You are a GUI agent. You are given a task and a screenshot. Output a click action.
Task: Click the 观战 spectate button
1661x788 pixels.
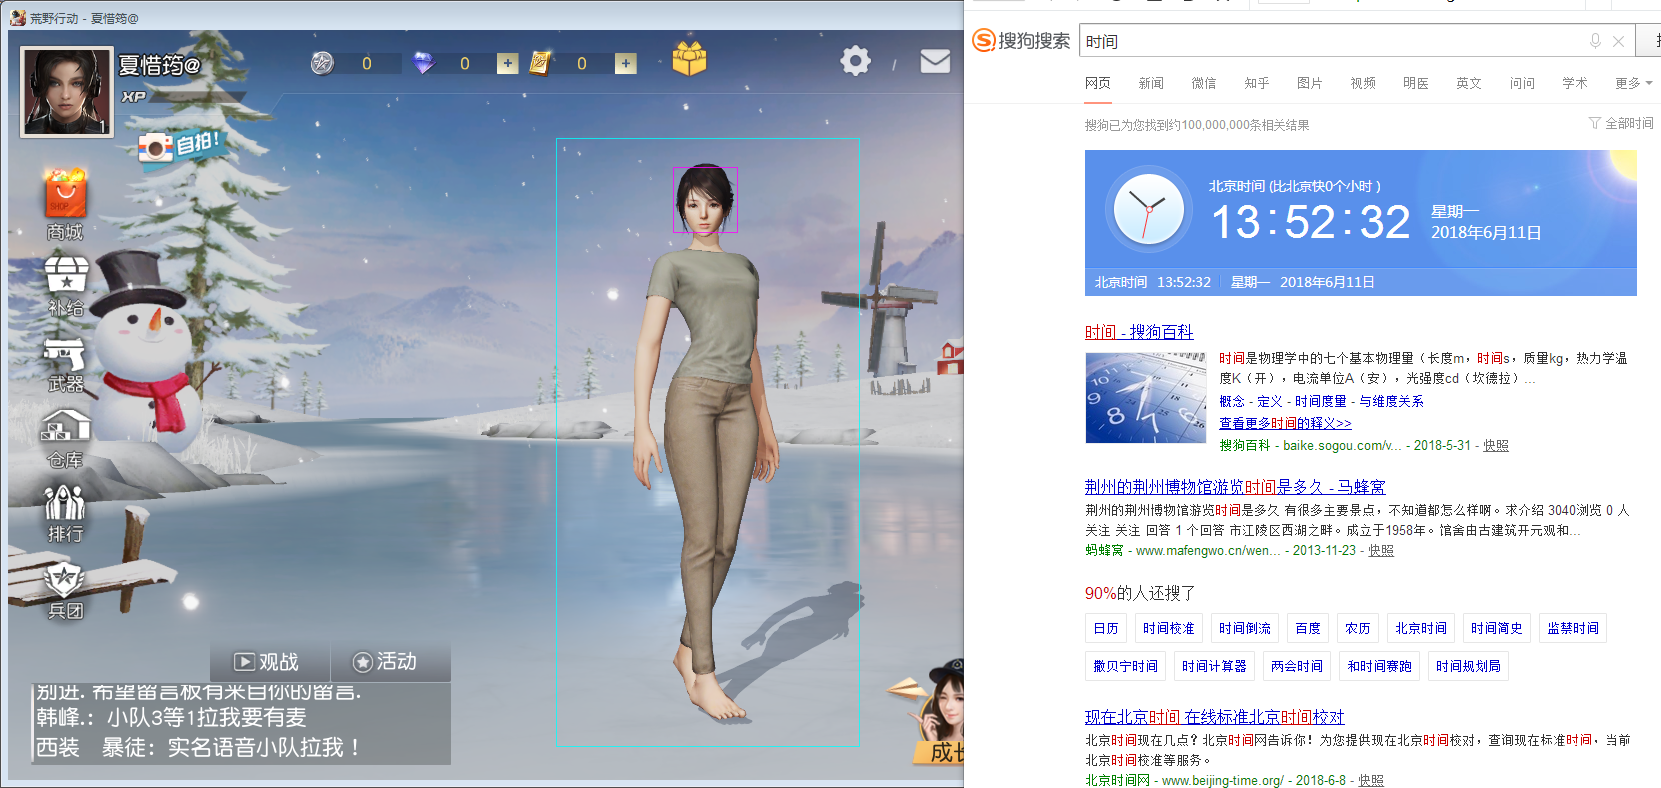point(267,662)
